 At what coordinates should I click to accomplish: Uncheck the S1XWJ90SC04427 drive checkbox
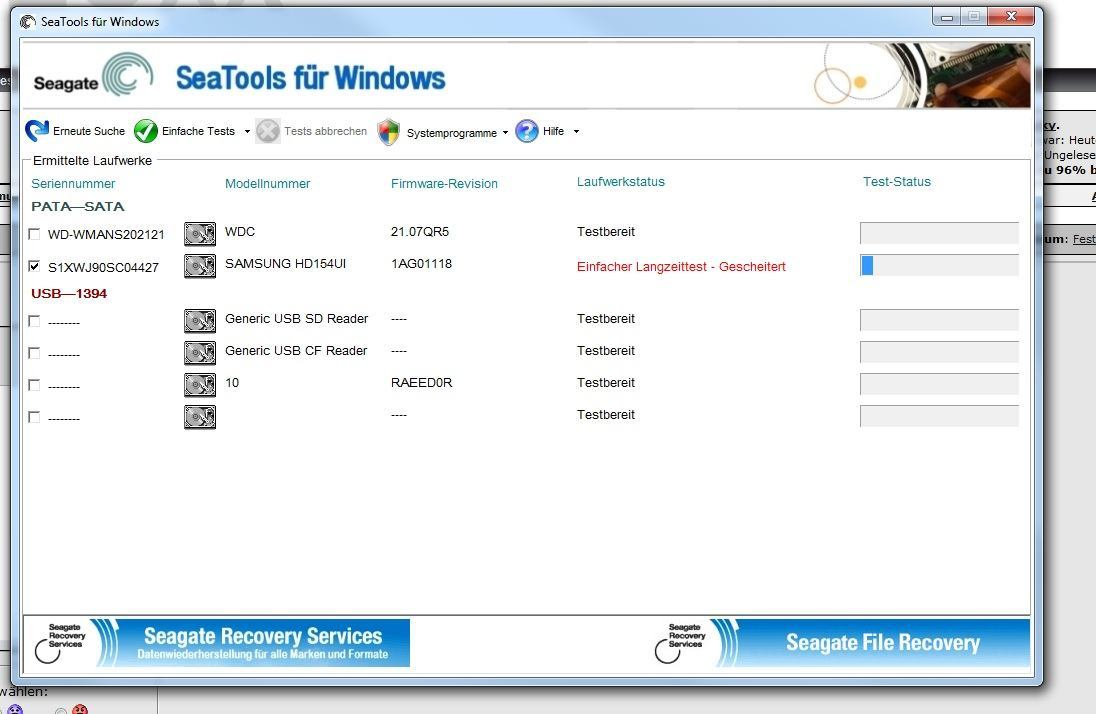34,266
